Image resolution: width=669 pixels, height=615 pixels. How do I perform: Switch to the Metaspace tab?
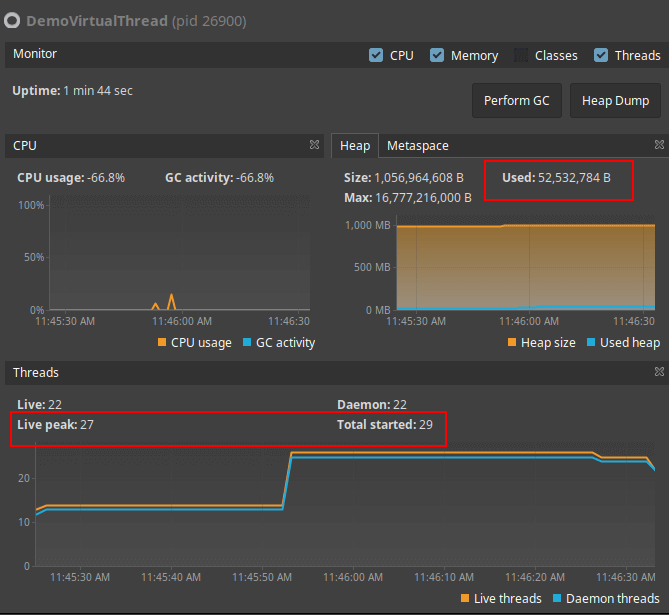coord(418,146)
